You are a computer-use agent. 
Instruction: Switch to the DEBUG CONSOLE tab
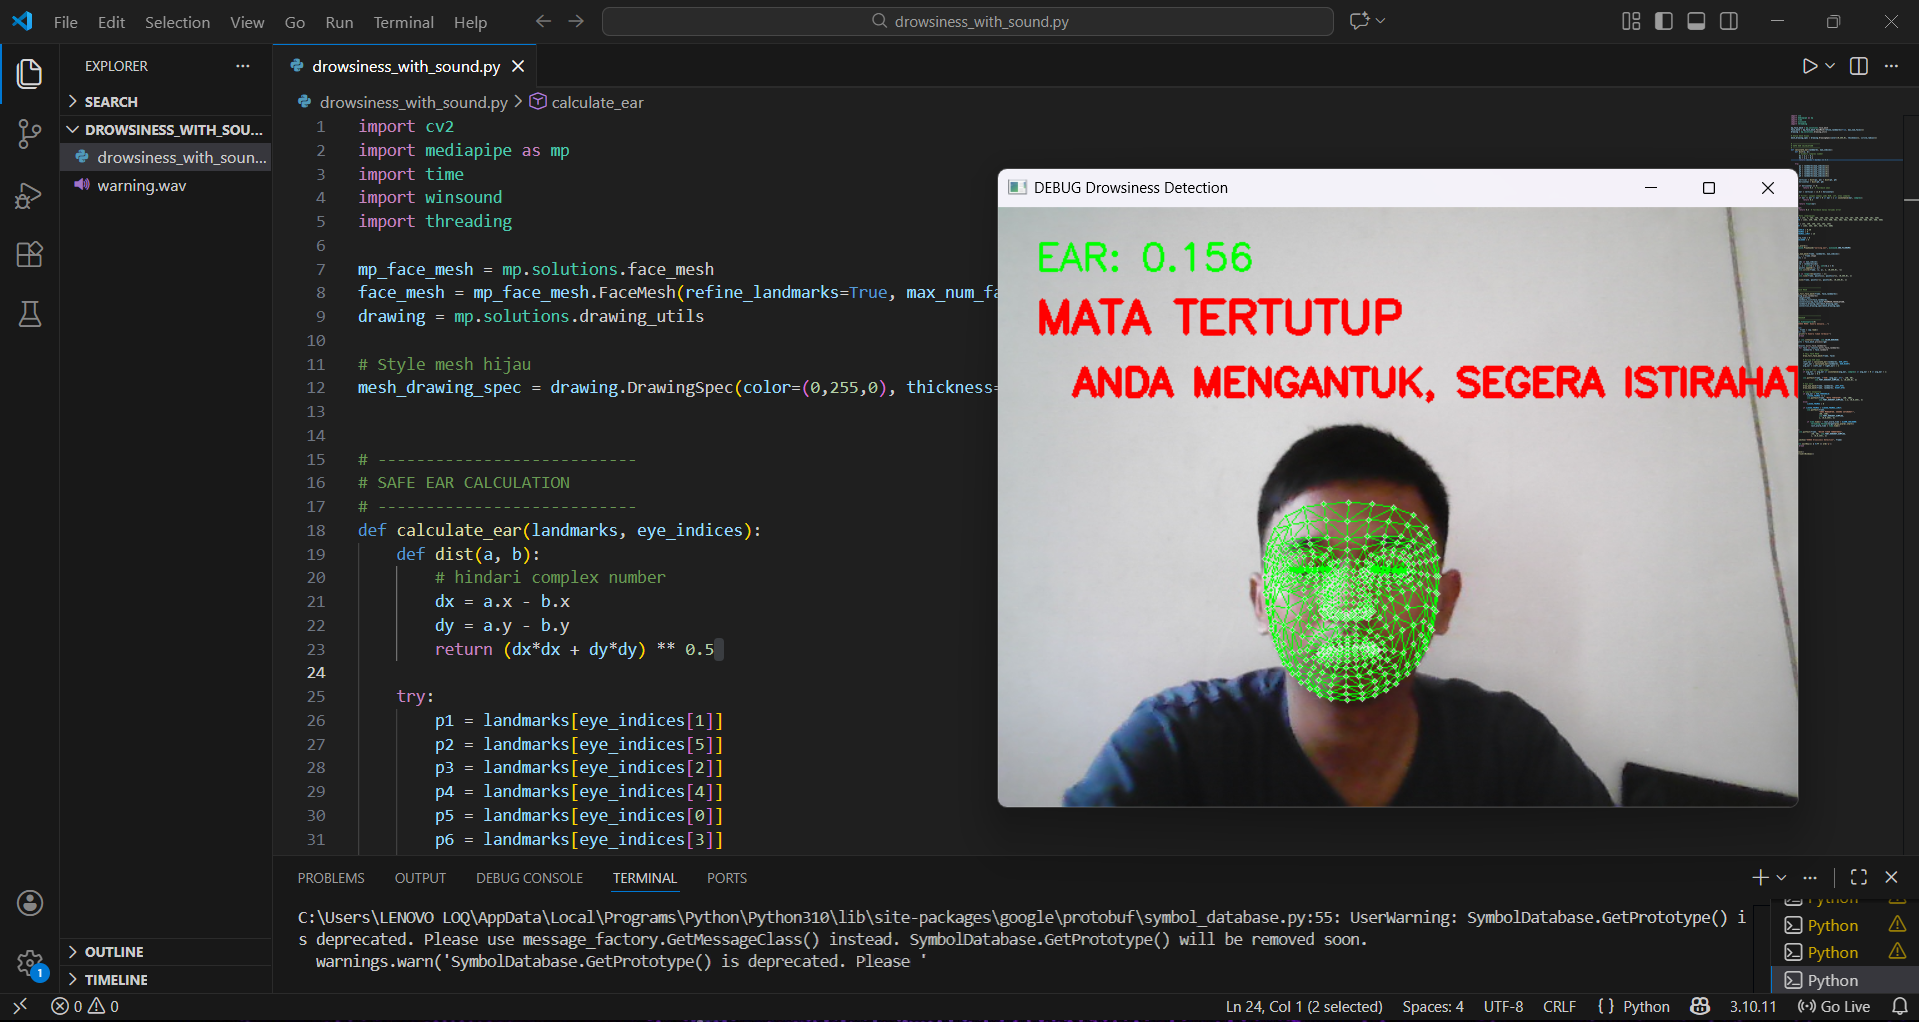tap(529, 878)
